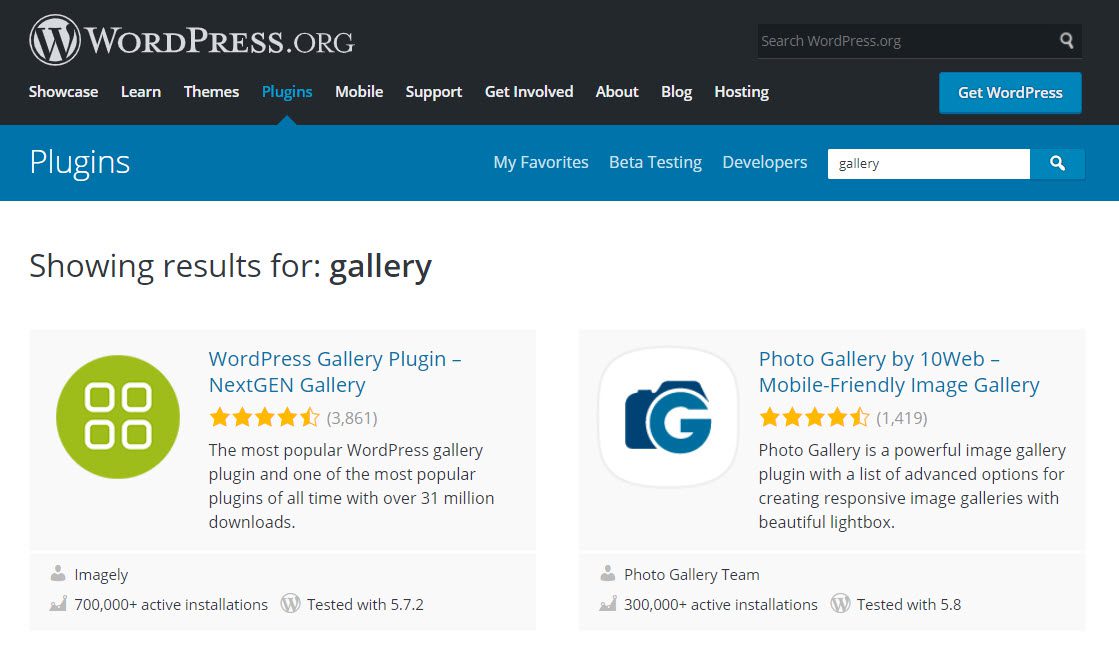Click the magnifier in the Search WordPress.org bar
The height and width of the screenshot is (646, 1119).
1066,40
